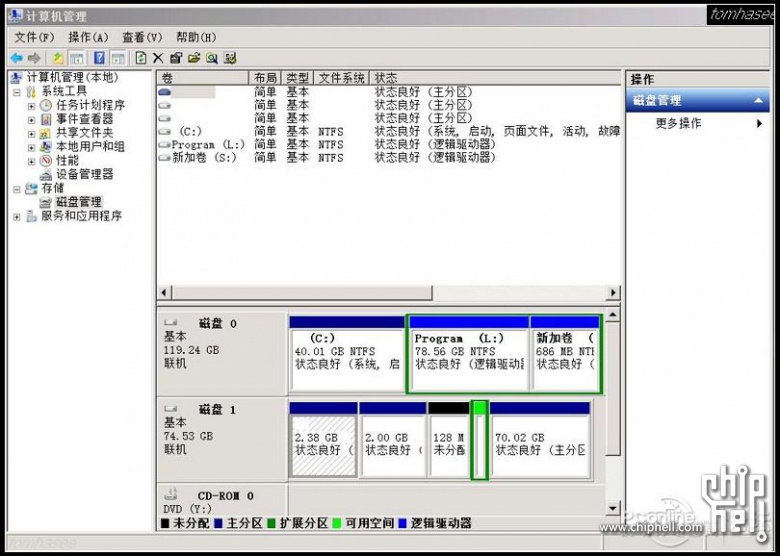This screenshot has height=556, width=780.
Task: Click the 文件系统 column header
Action: [342, 78]
